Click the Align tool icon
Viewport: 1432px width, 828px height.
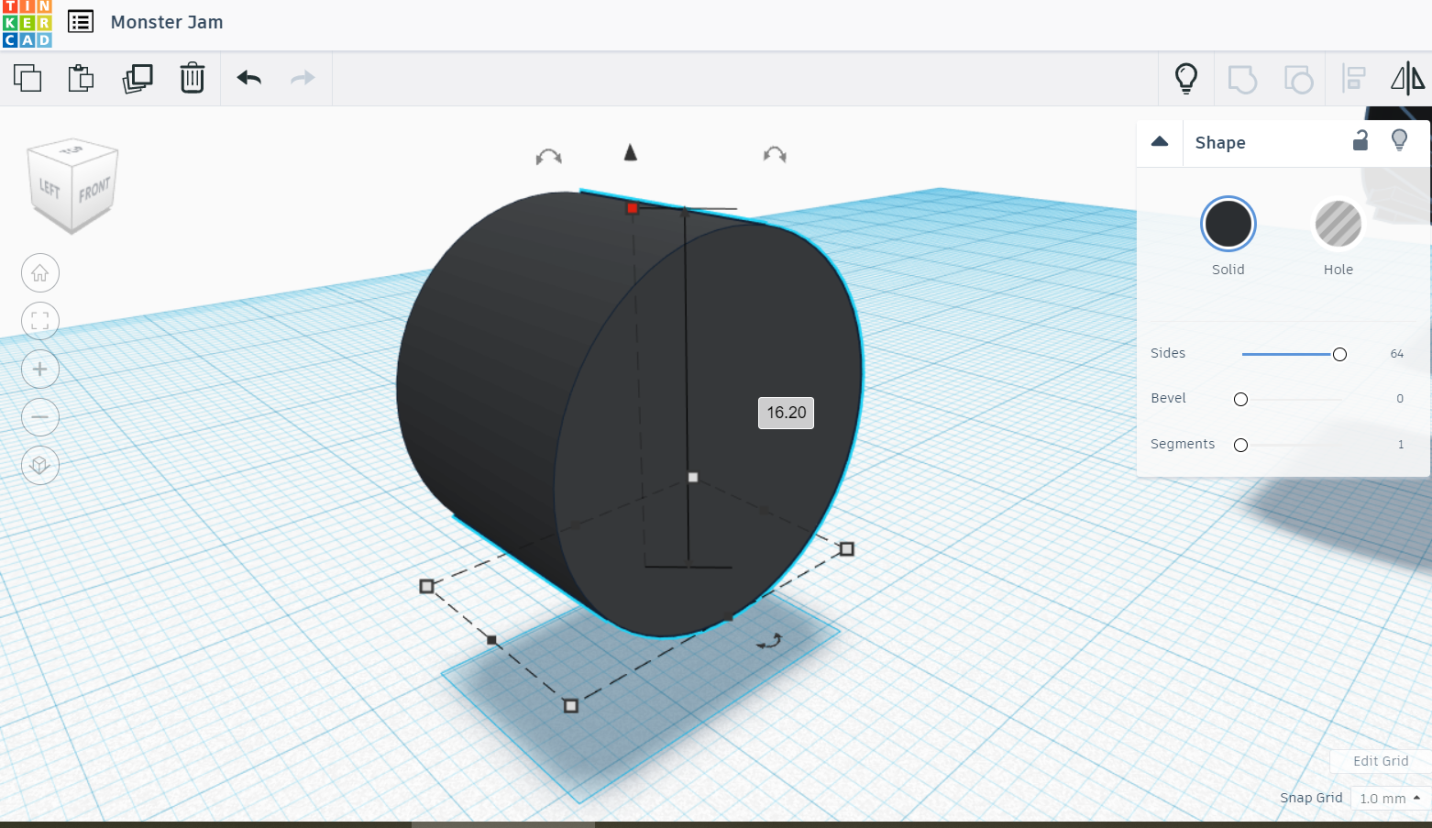[1354, 79]
